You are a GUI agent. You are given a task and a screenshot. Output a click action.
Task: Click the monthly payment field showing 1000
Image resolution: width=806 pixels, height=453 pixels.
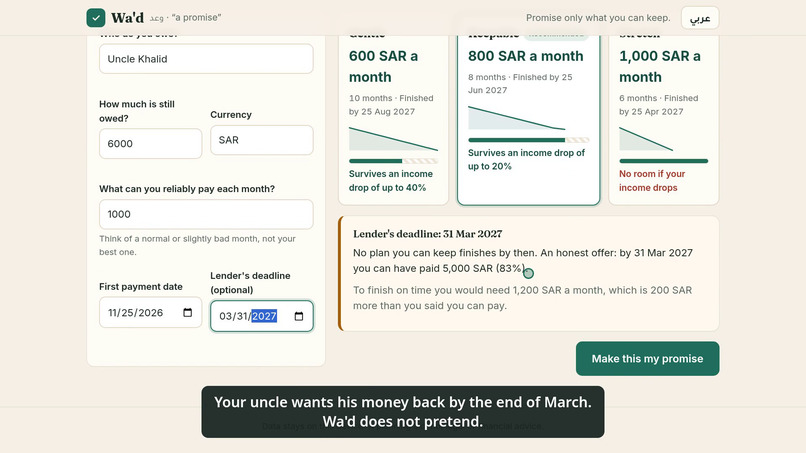coord(206,214)
